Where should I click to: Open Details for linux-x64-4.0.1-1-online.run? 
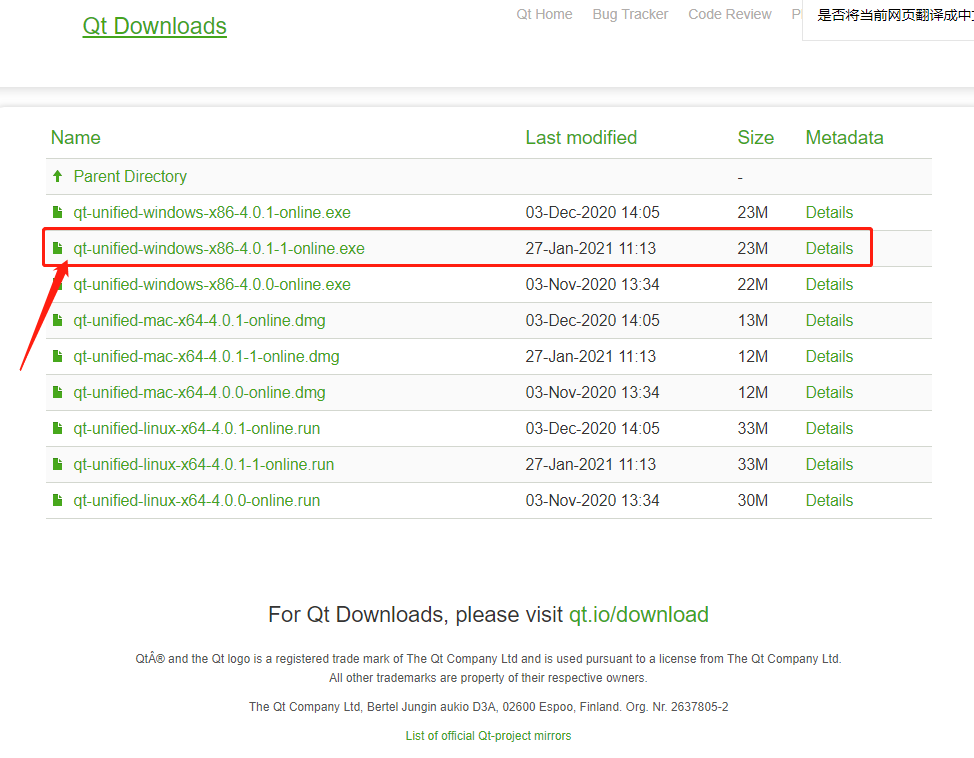(x=829, y=465)
